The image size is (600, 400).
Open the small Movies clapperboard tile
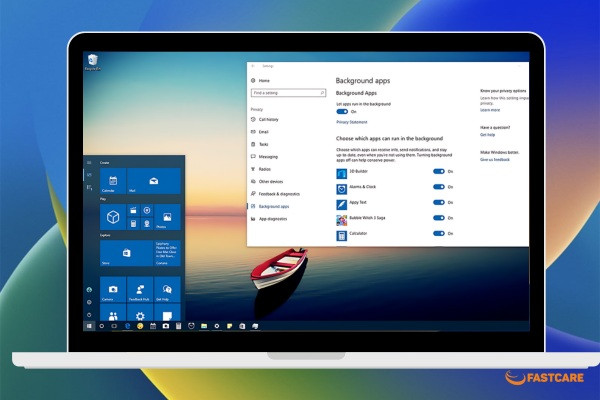pos(134,210)
